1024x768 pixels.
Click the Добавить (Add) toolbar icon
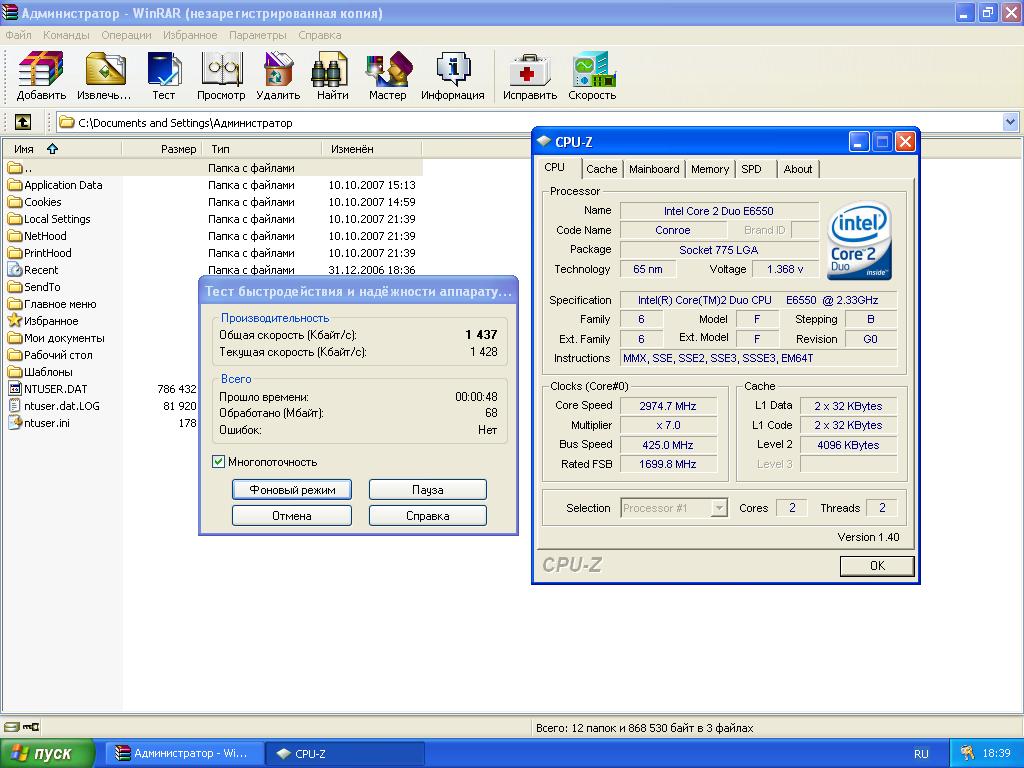[41, 76]
